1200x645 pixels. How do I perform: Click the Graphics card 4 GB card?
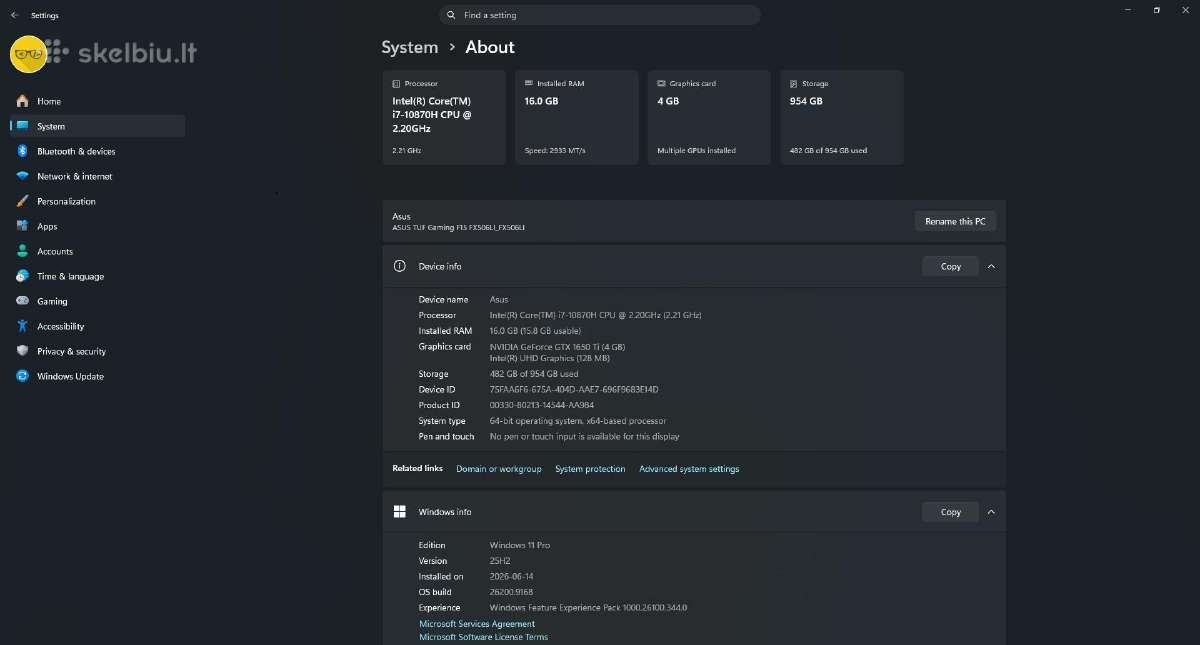pos(709,117)
